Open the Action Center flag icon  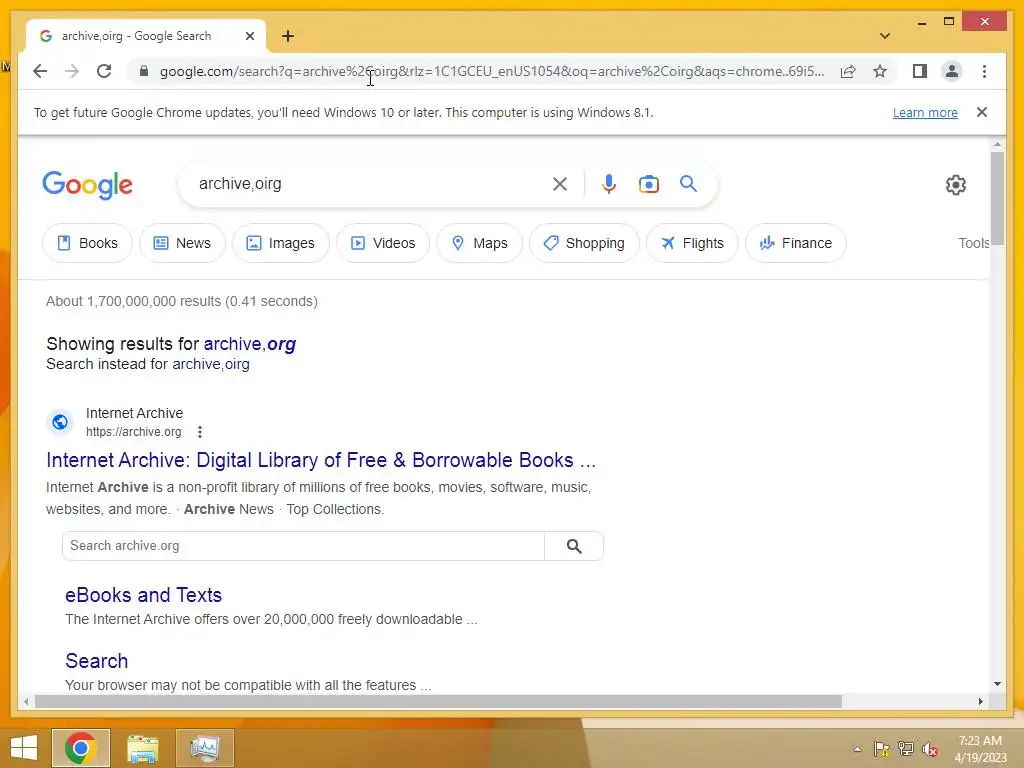(882, 749)
